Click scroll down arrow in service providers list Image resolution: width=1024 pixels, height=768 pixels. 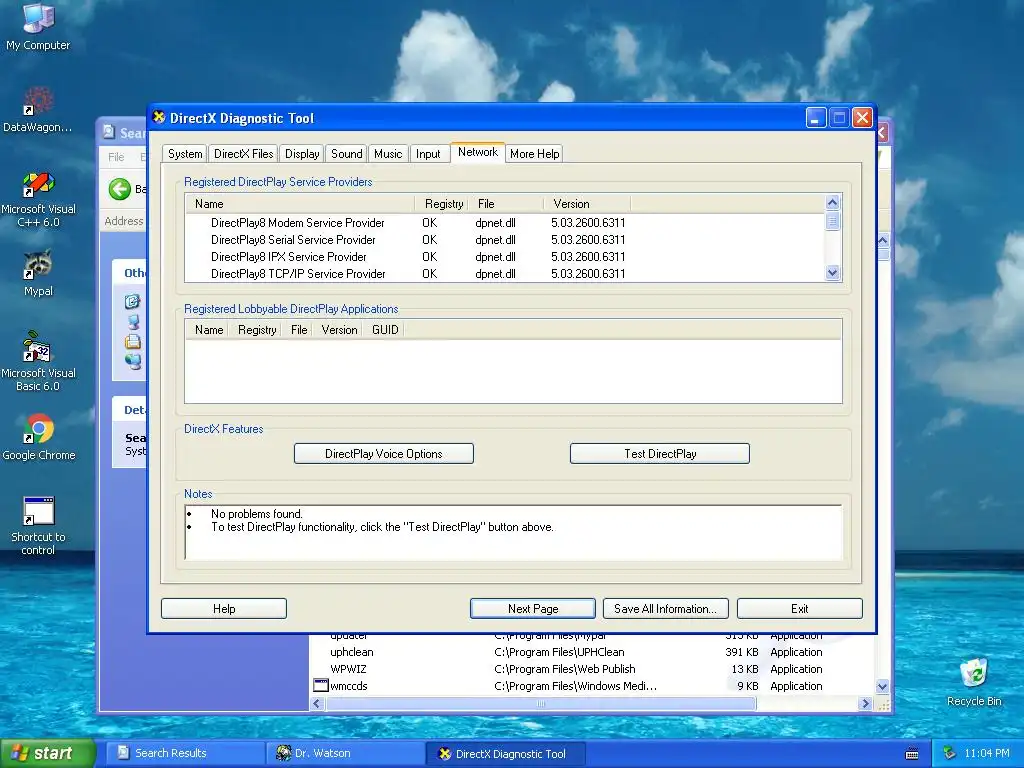832,273
